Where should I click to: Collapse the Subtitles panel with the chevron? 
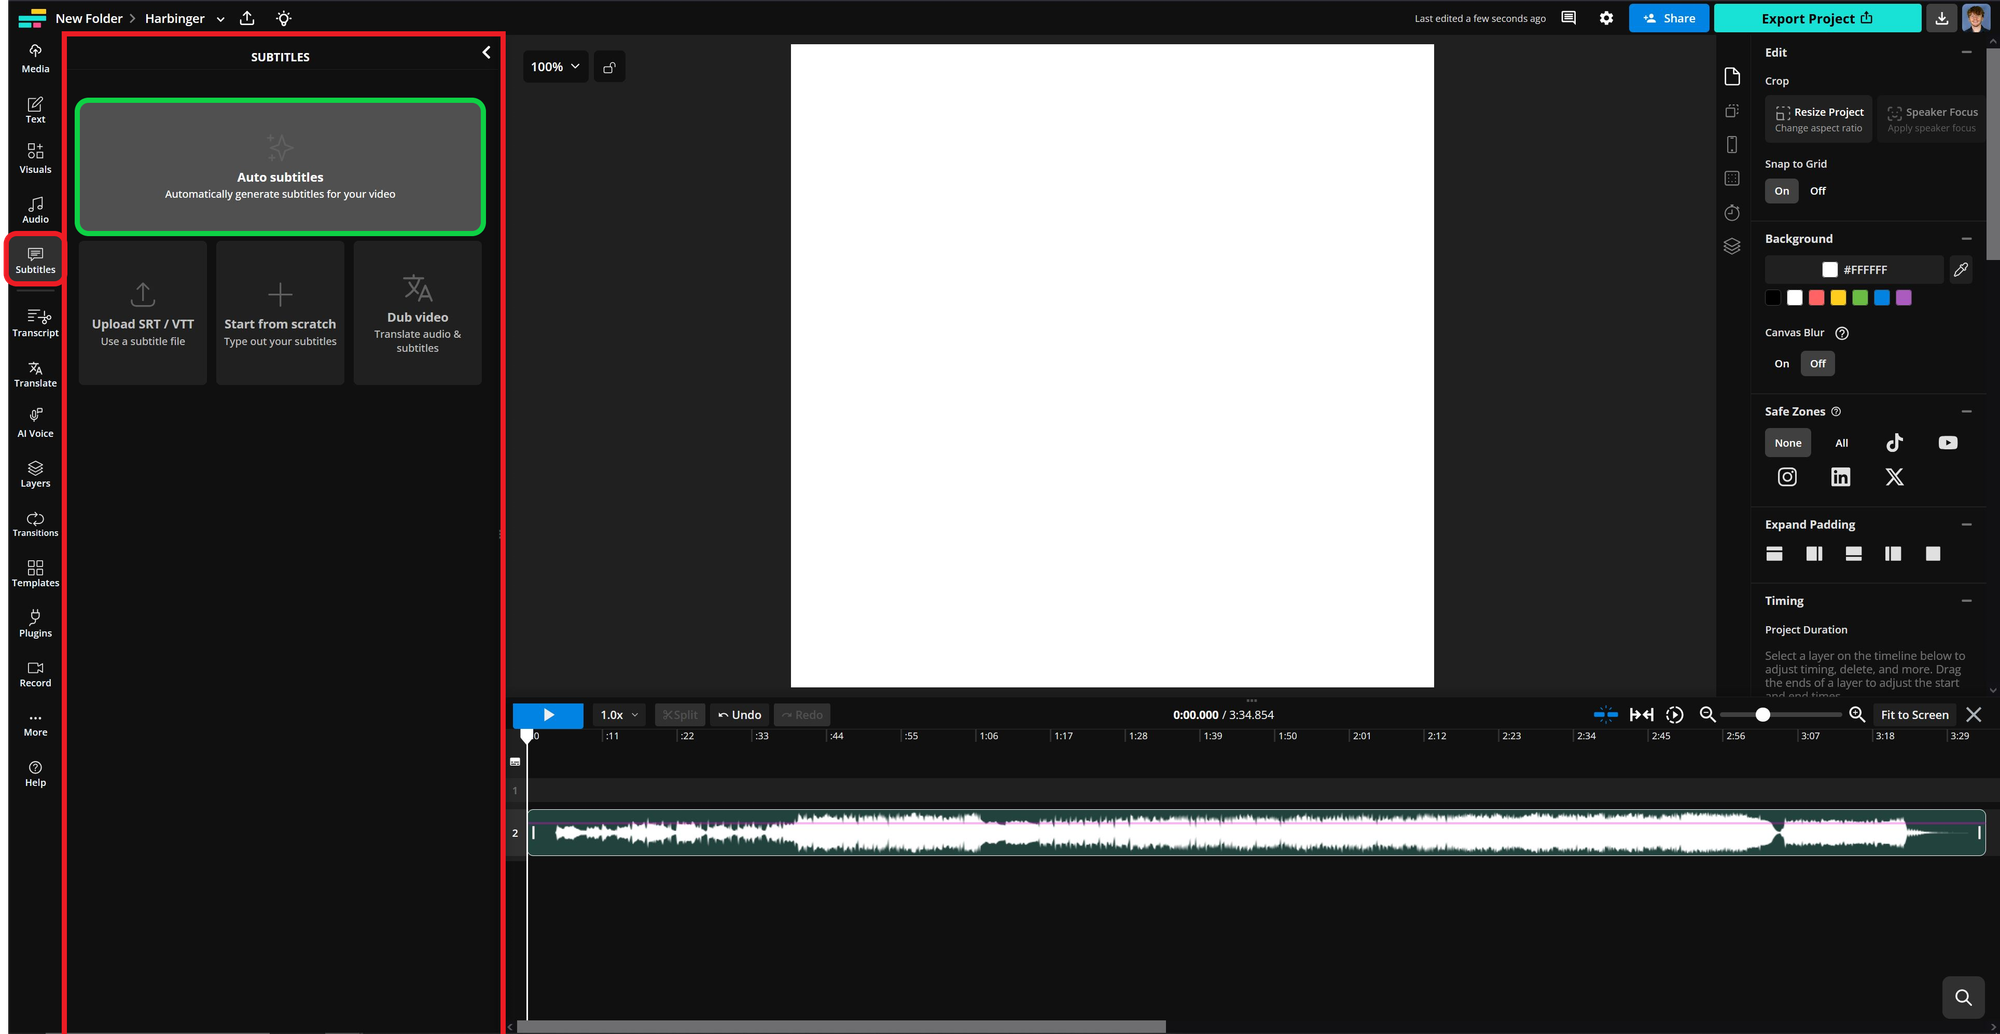point(487,52)
